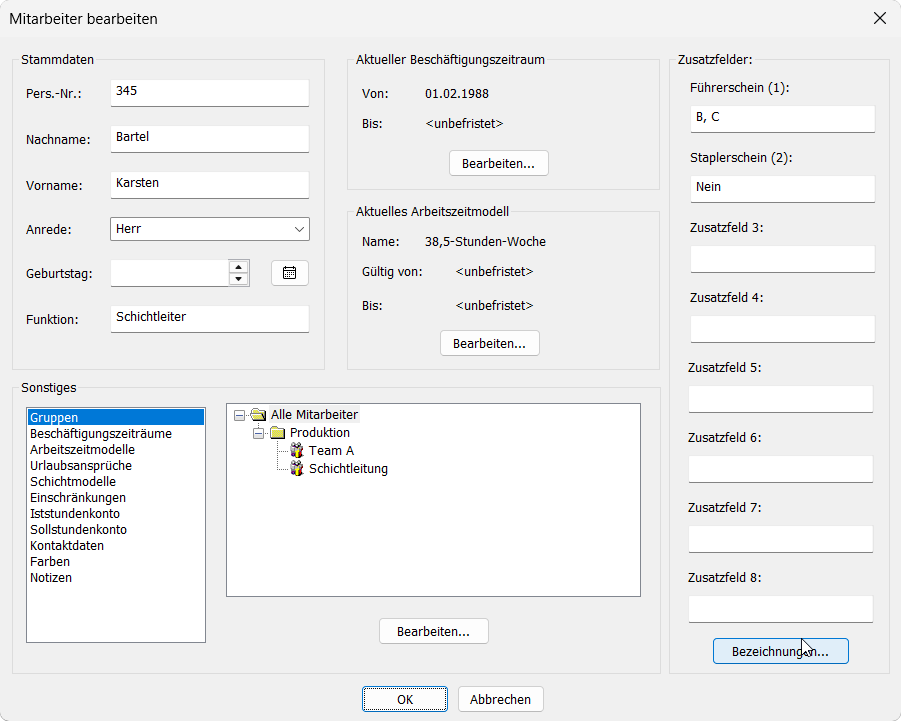Select Einschränkungen in the Sonstiges list
The height and width of the screenshot is (721, 901).
[x=115, y=498]
